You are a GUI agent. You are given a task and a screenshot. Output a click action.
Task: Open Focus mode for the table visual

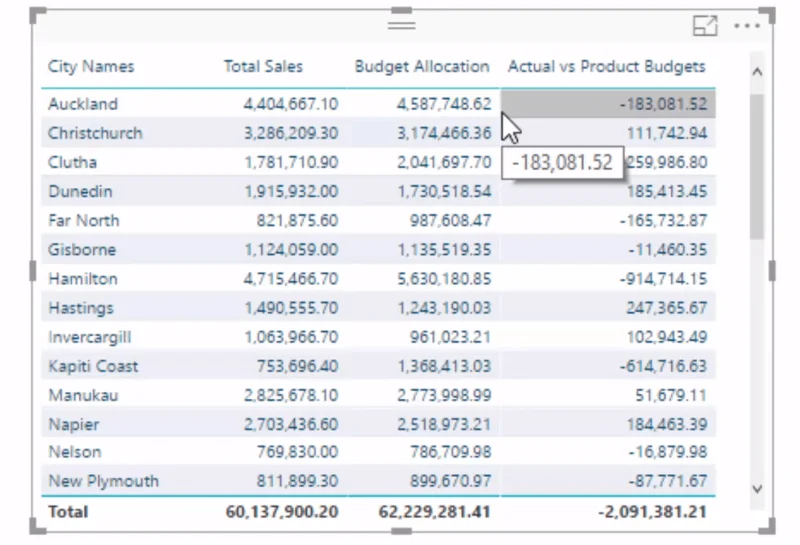point(705,25)
